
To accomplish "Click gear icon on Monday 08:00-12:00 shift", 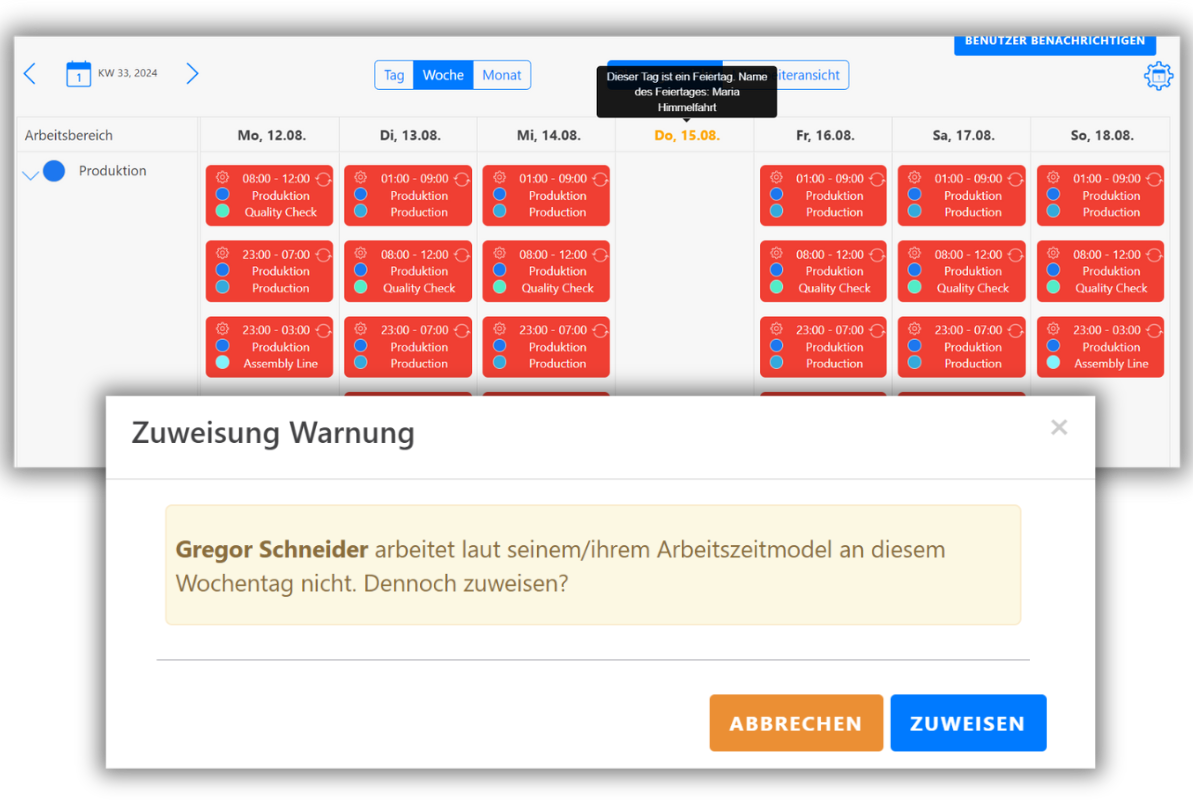I will tap(222, 178).
